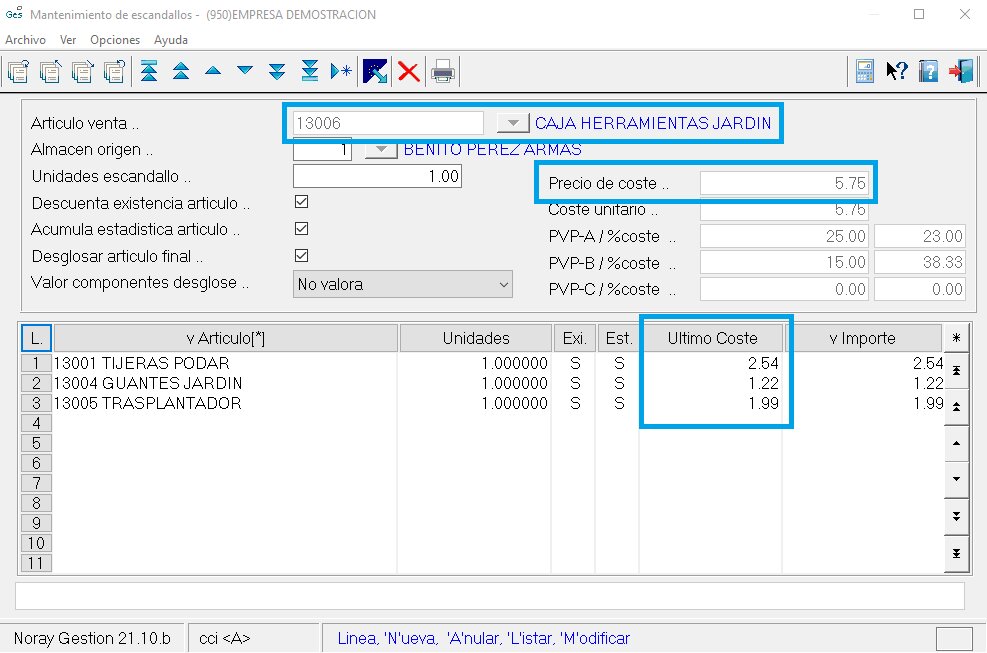Move to the previous record with the single up arrow
The image size is (987, 653).
tap(213, 71)
